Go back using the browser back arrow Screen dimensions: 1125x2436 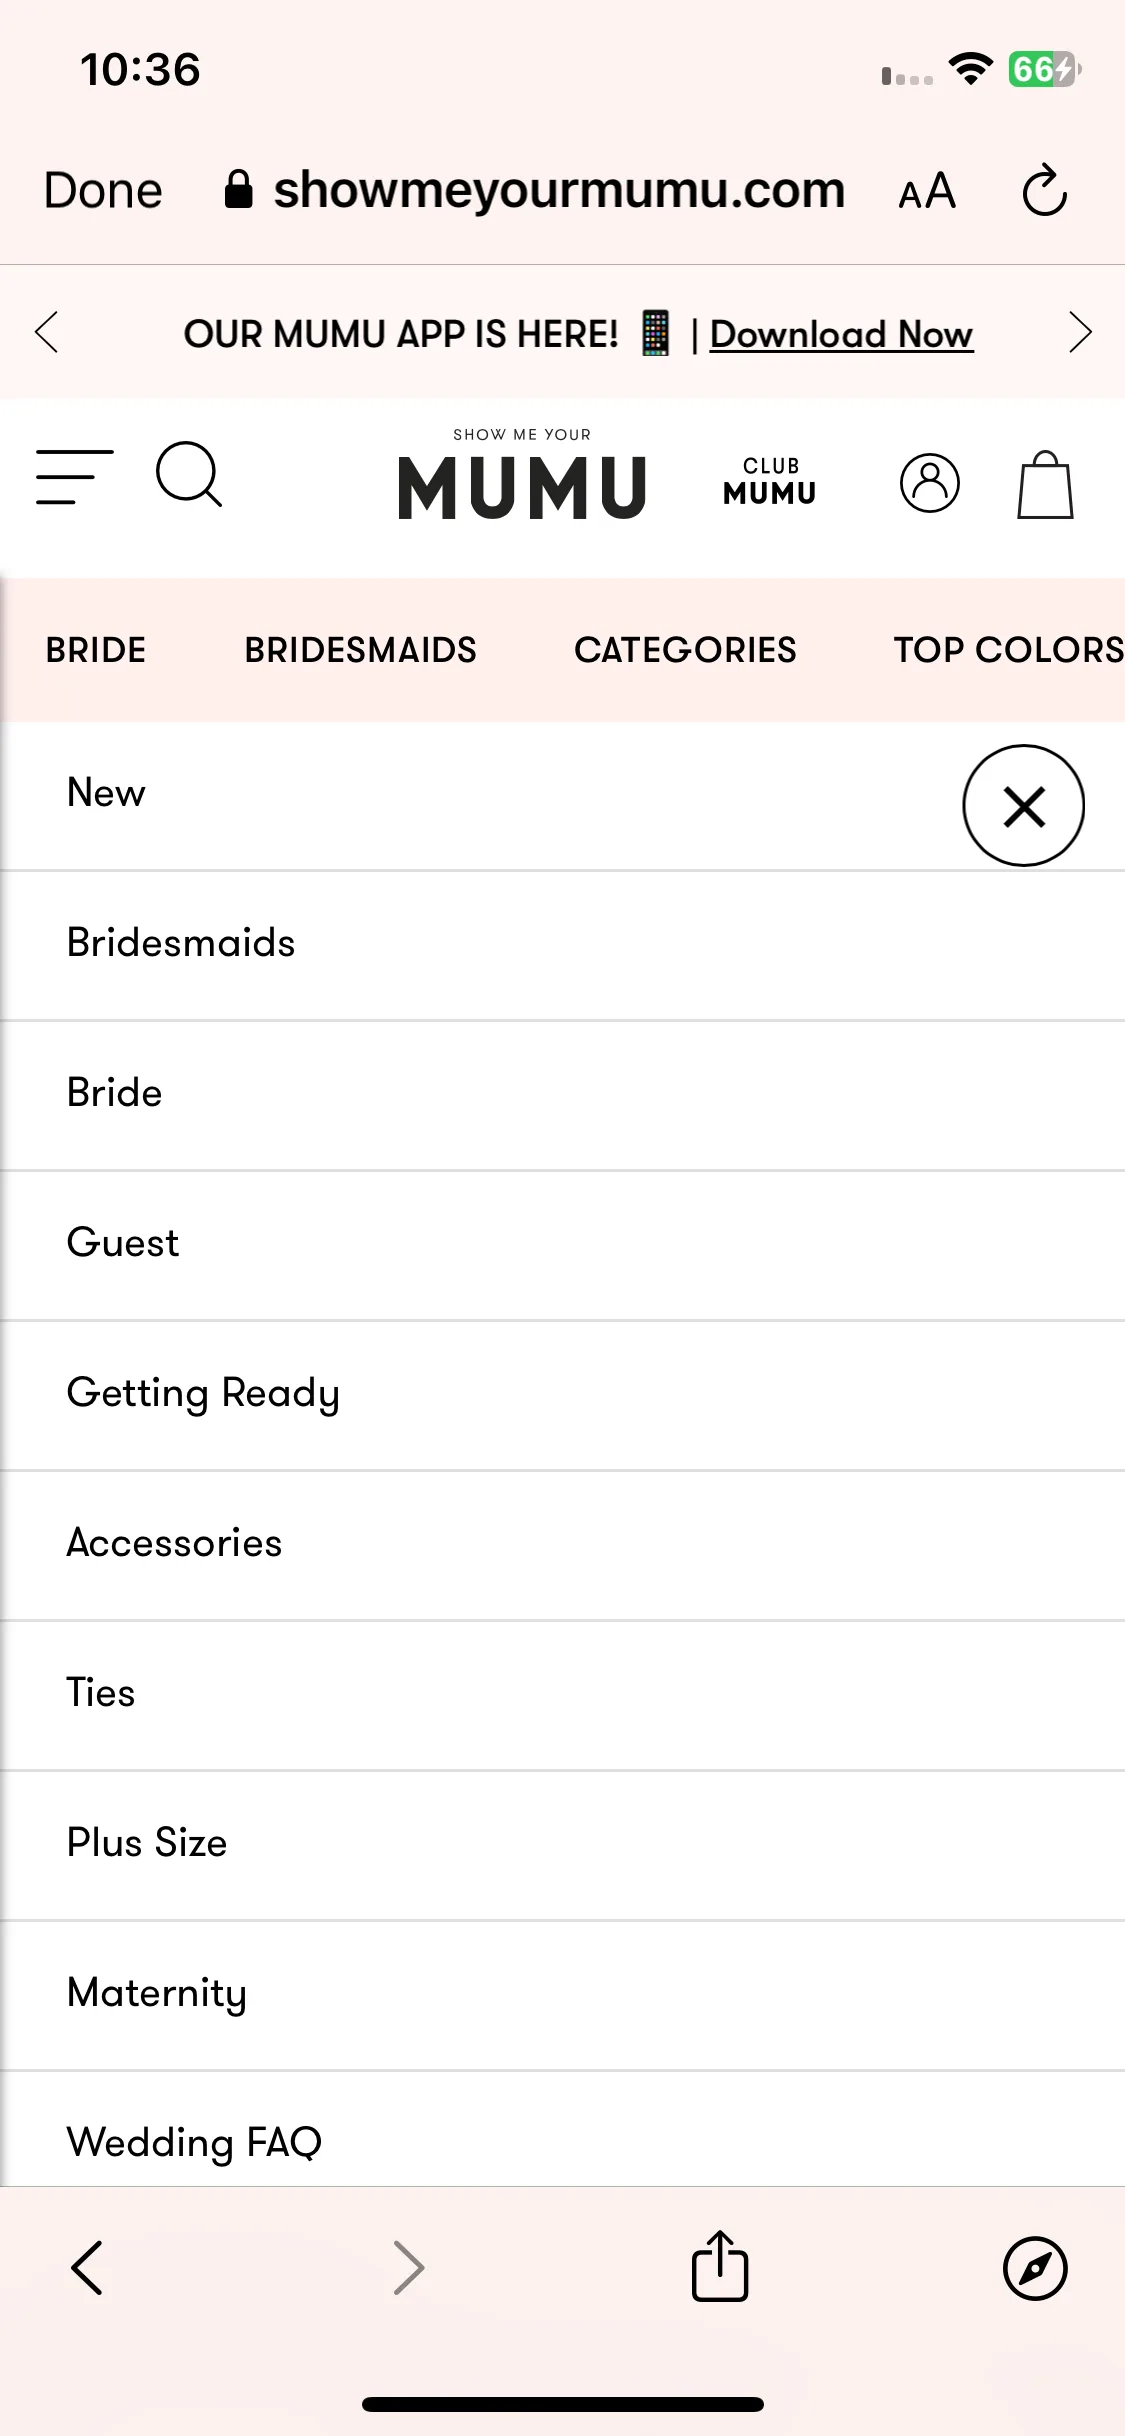(x=87, y=2267)
